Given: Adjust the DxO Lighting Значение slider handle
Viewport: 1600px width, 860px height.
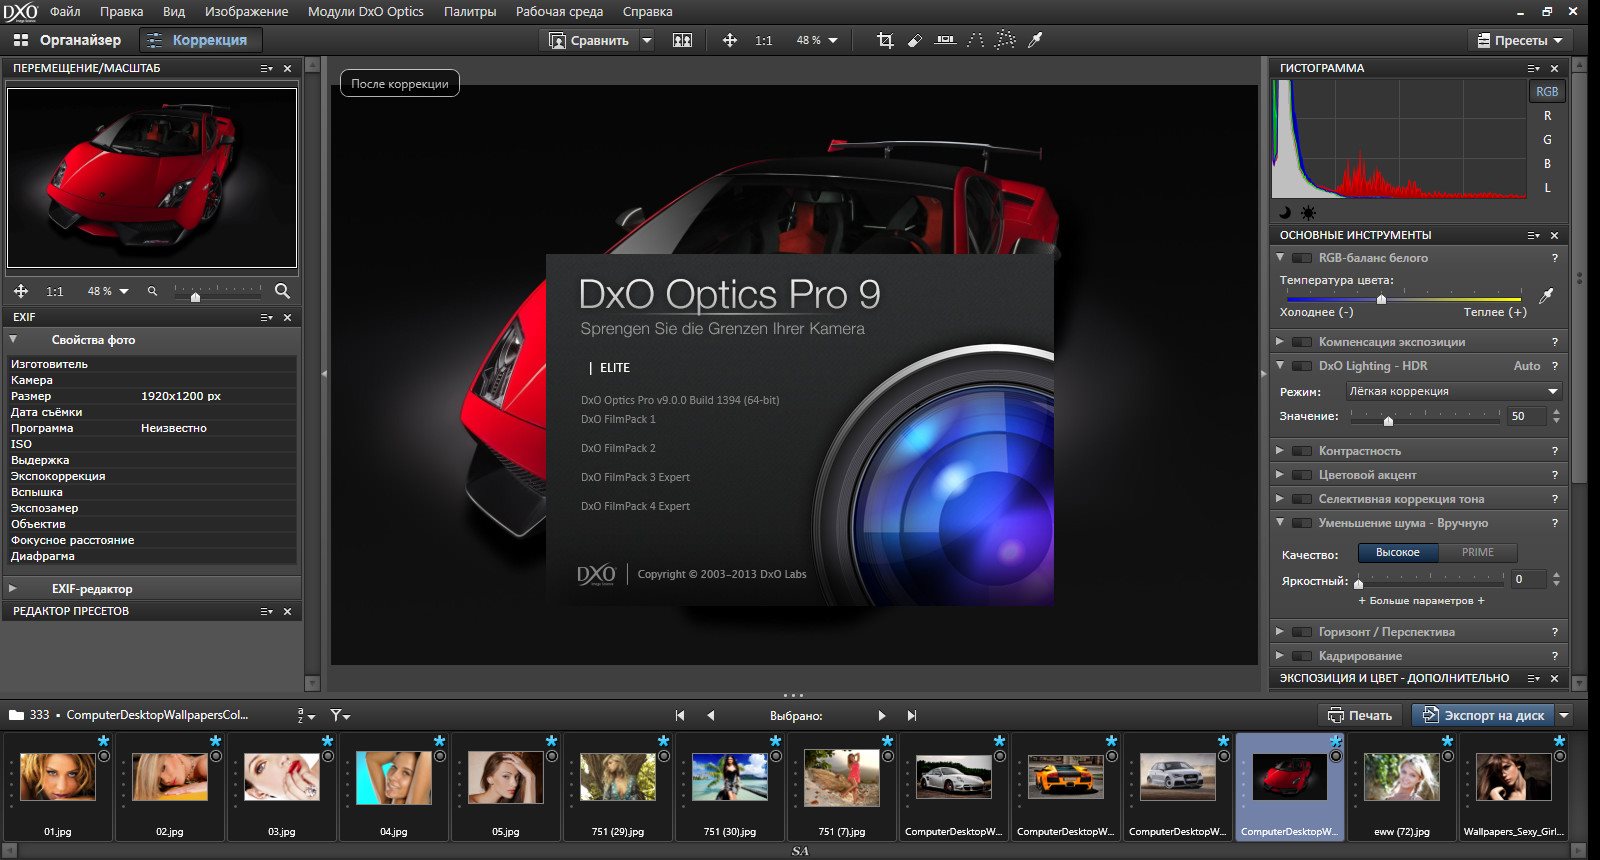Looking at the screenshot, I should pos(1388,420).
